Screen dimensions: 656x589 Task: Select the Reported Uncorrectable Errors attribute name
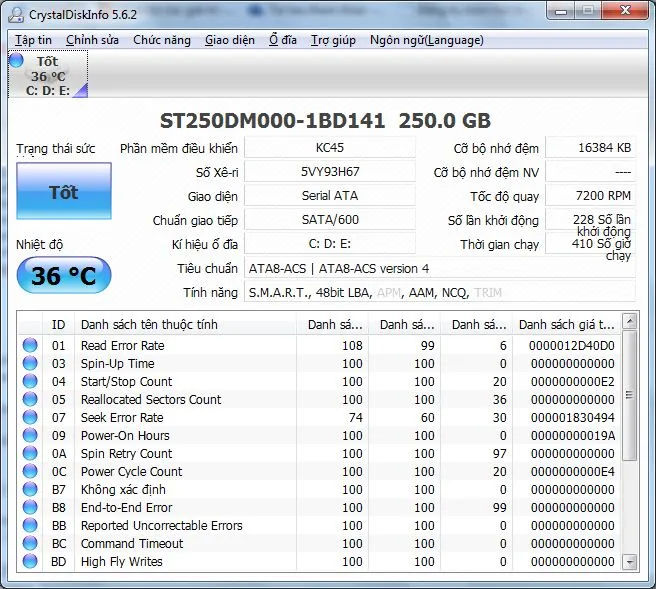pos(161,525)
